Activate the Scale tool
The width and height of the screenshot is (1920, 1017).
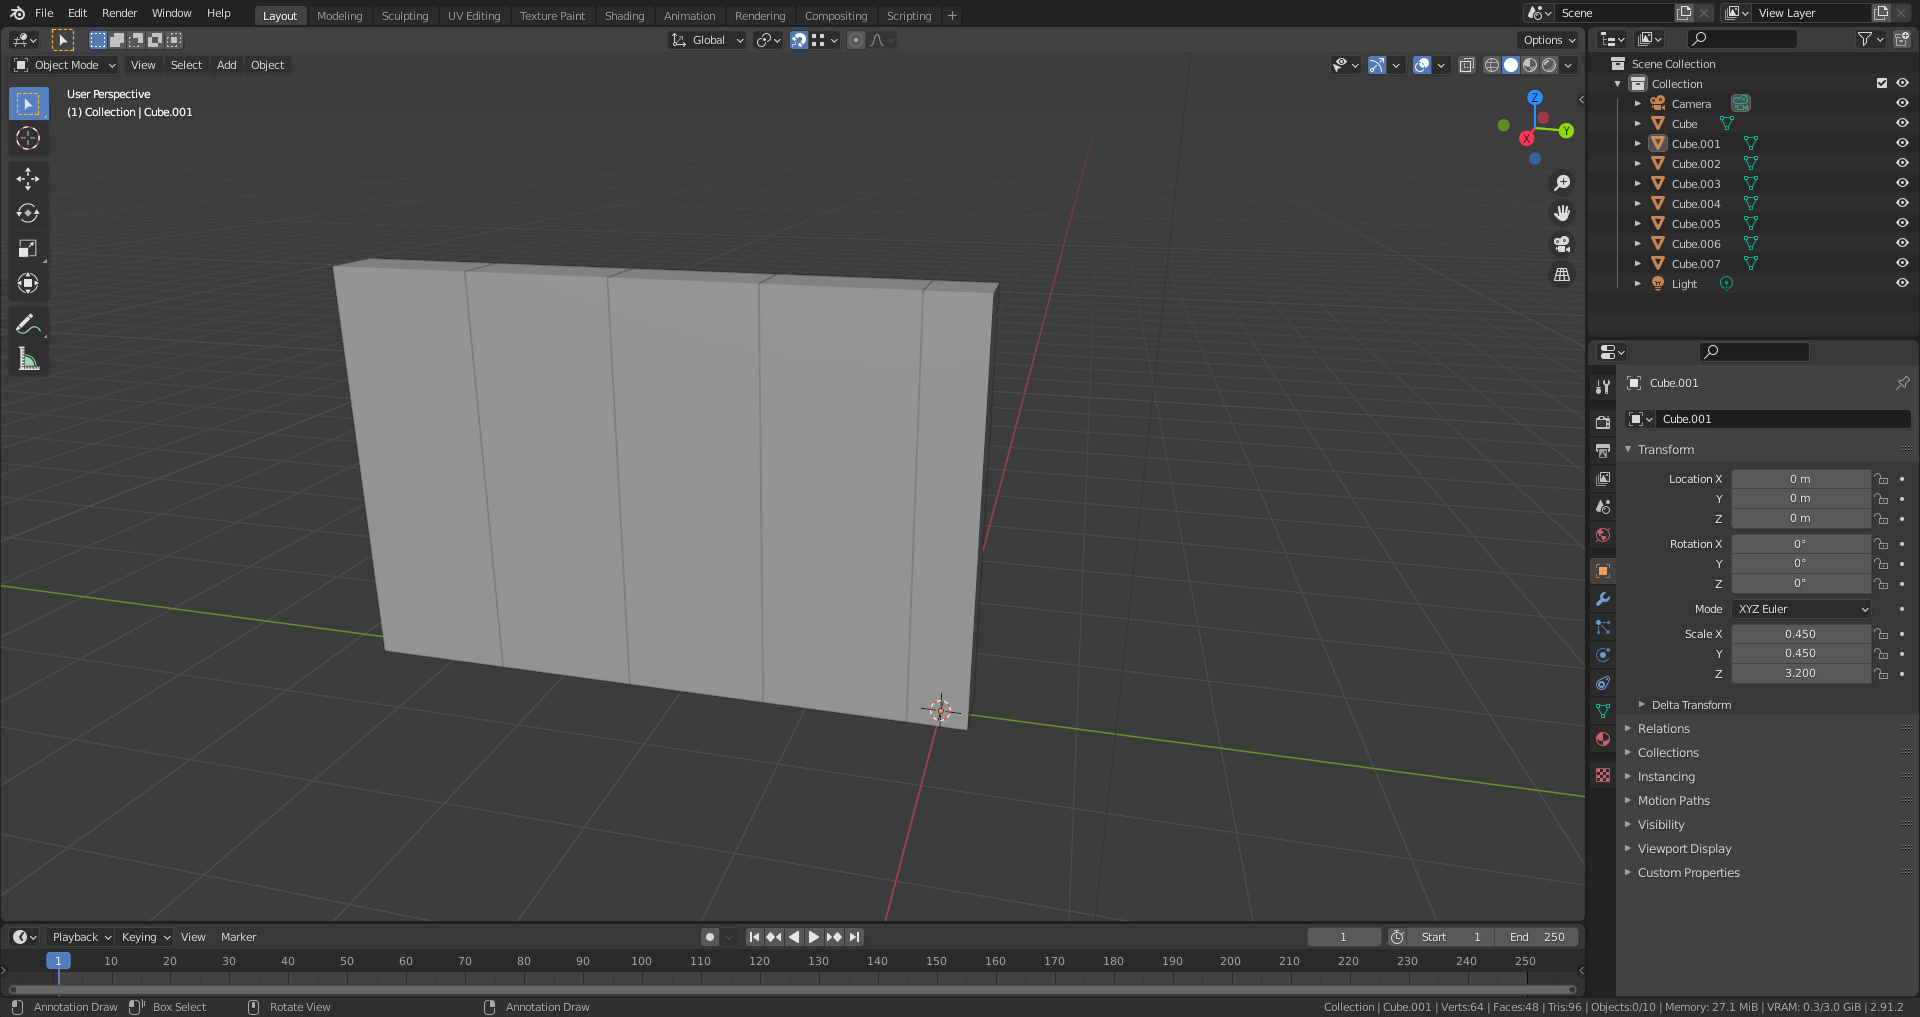[x=28, y=249]
